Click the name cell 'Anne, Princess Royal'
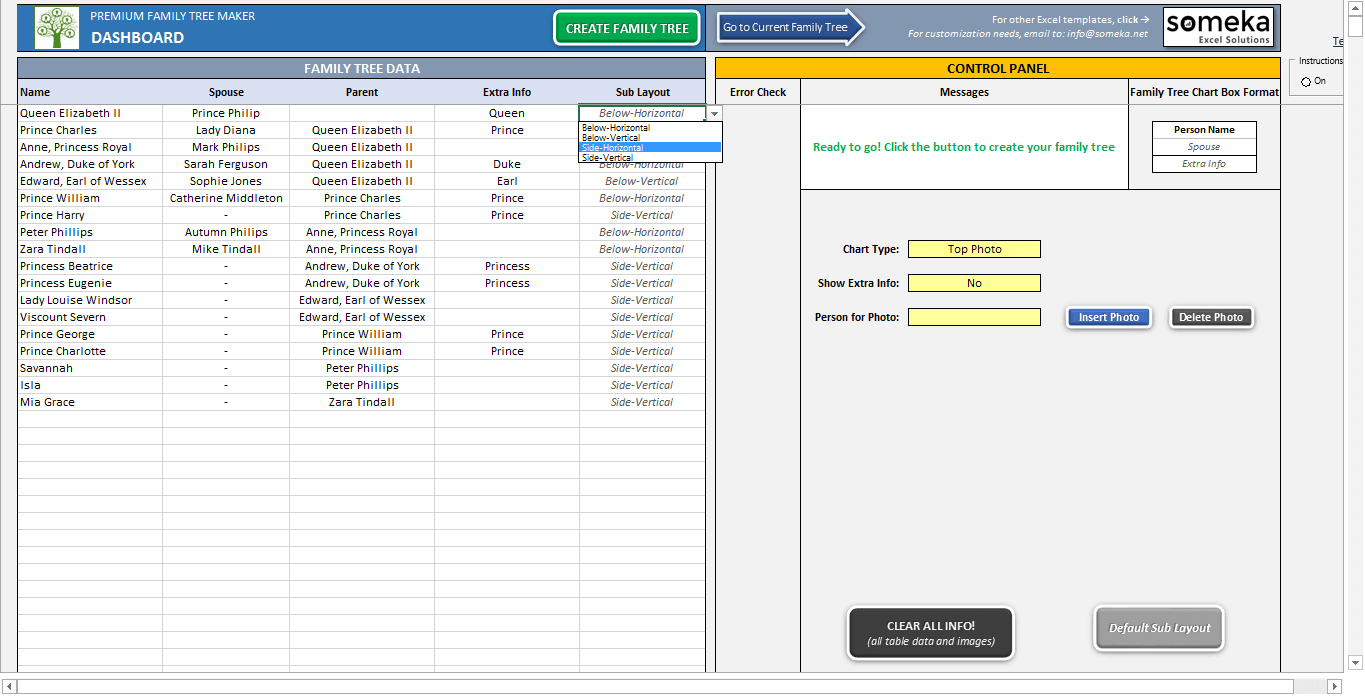The width and height of the screenshot is (1365, 700). [x=90, y=147]
